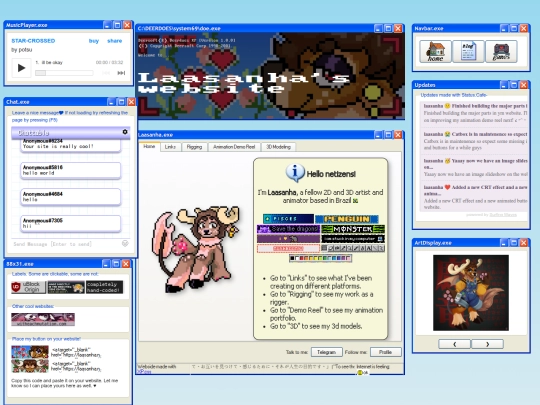
Task: Click the badge between uBlock and hand-coded
Action: click(66, 287)
